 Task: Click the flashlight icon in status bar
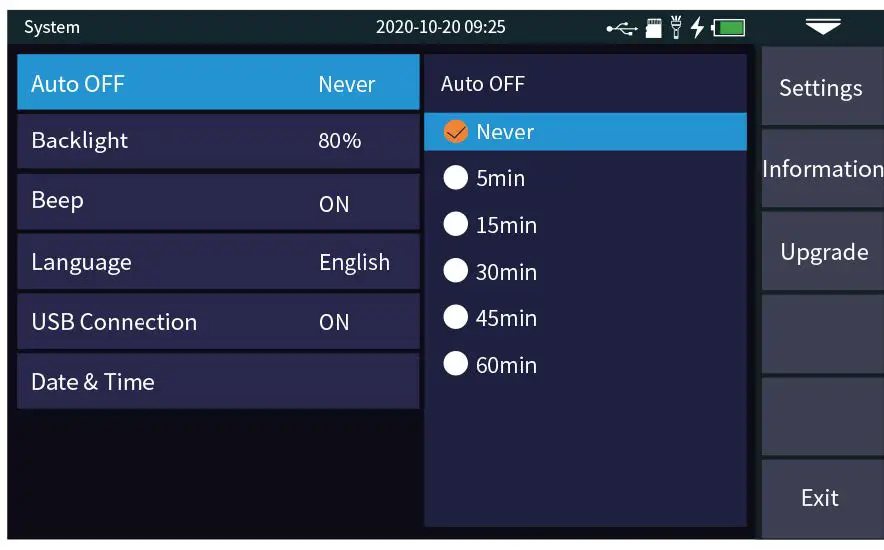[676, 27]
